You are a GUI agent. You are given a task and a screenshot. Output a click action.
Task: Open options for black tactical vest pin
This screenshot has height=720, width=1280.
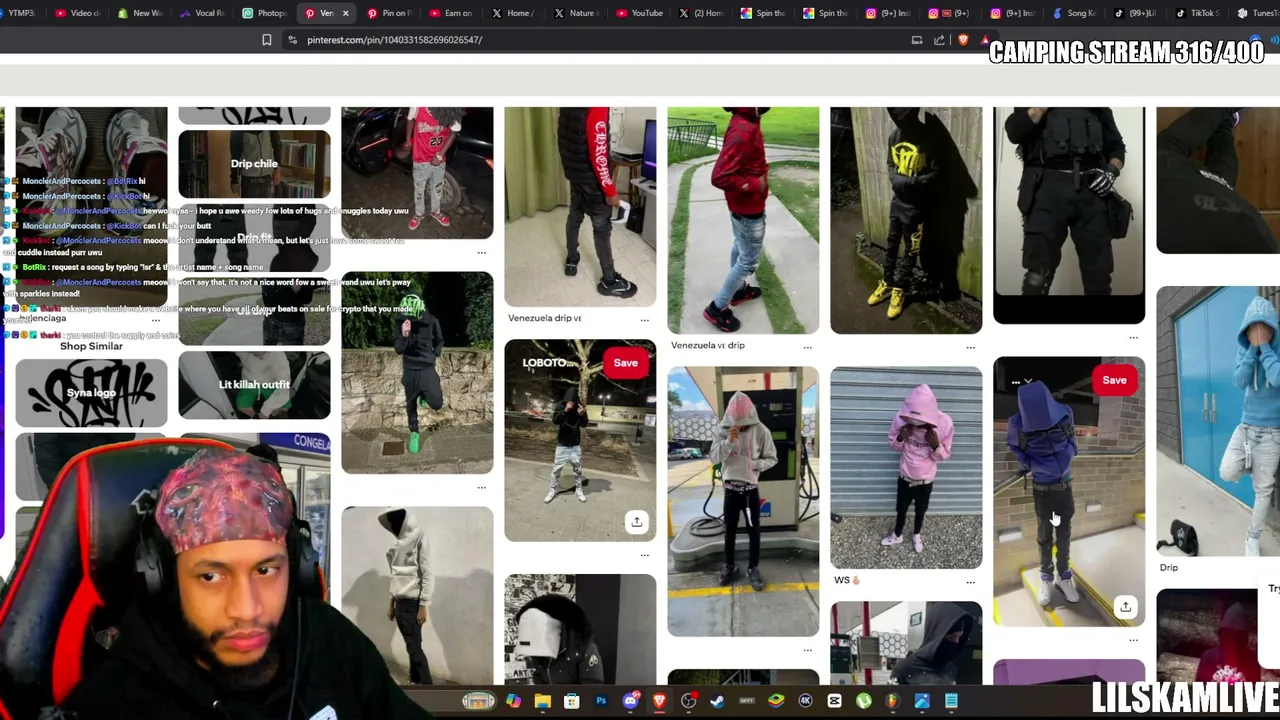[x=1133, y=338]
